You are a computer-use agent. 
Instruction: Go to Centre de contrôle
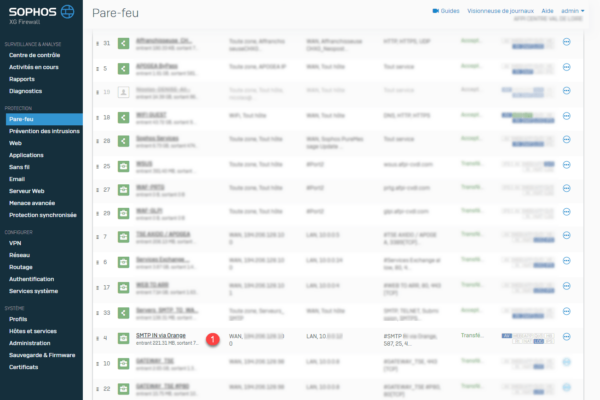pos(34,55)
